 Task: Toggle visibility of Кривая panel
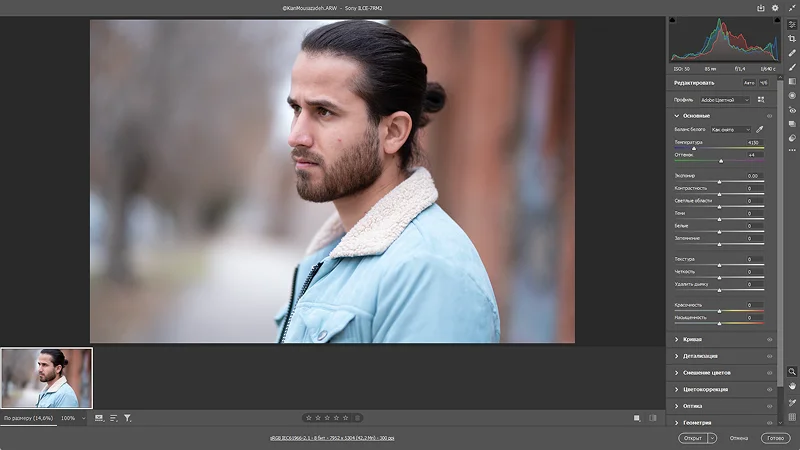coord(769,339)
